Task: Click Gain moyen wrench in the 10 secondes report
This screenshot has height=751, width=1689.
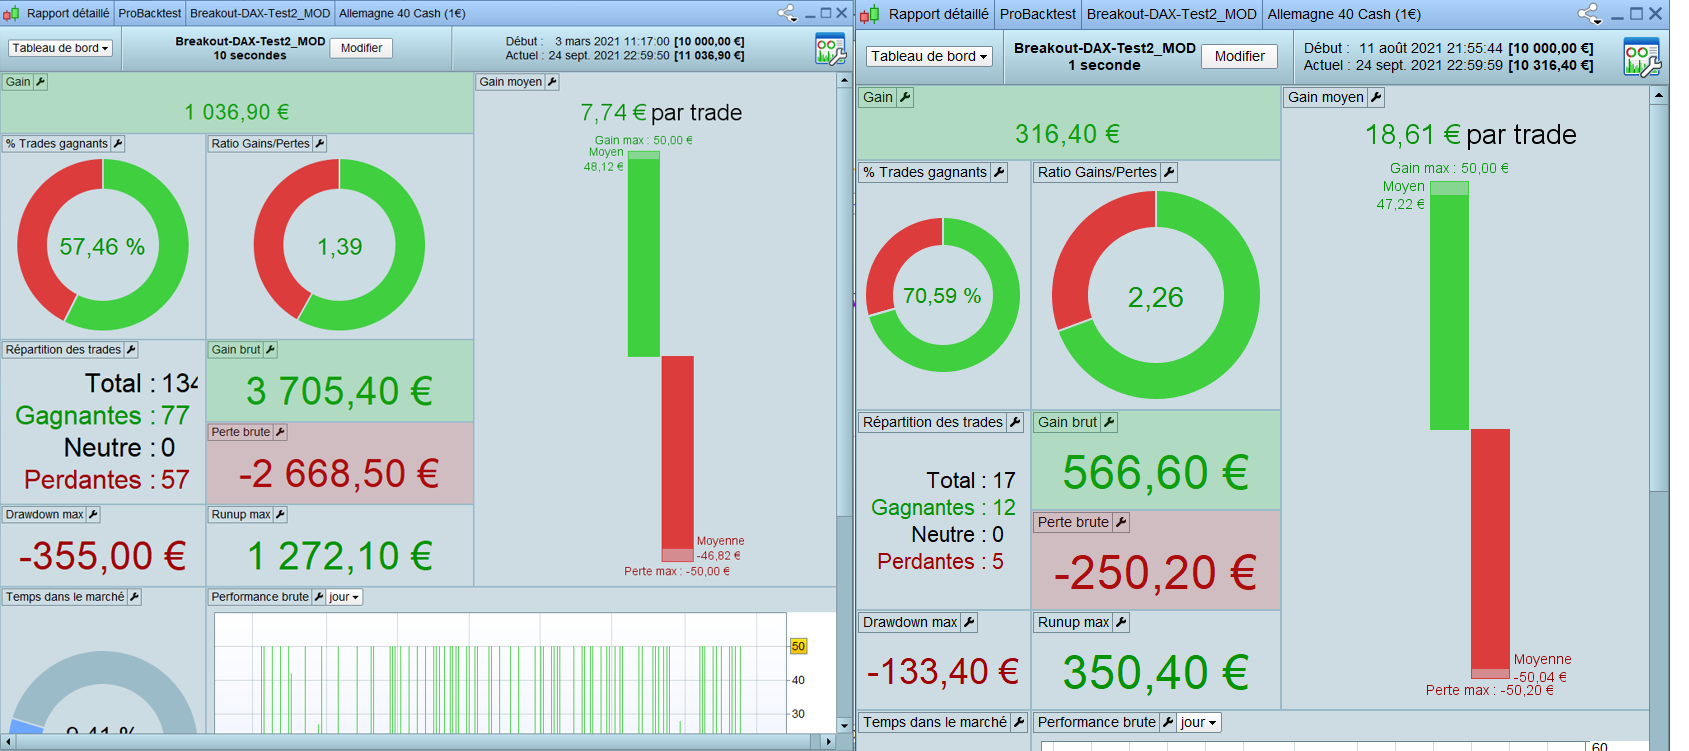Action: (x=552, y=82)
